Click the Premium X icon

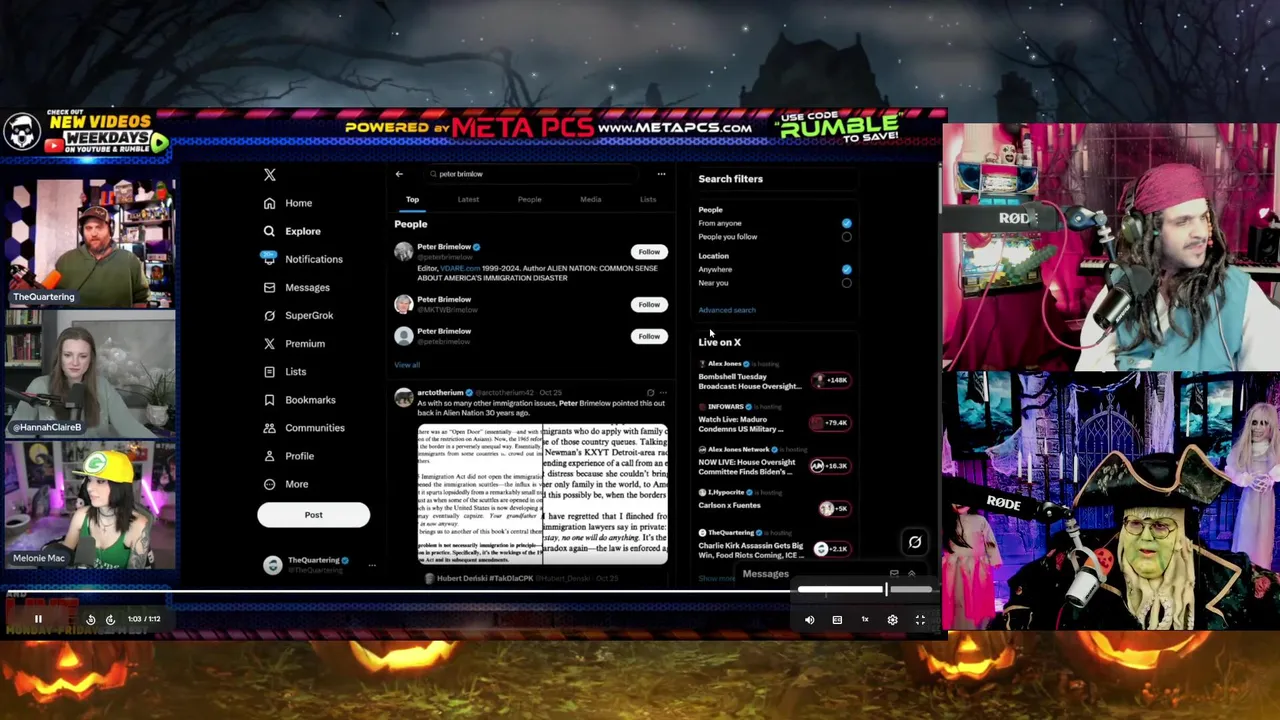pos(269,343)
